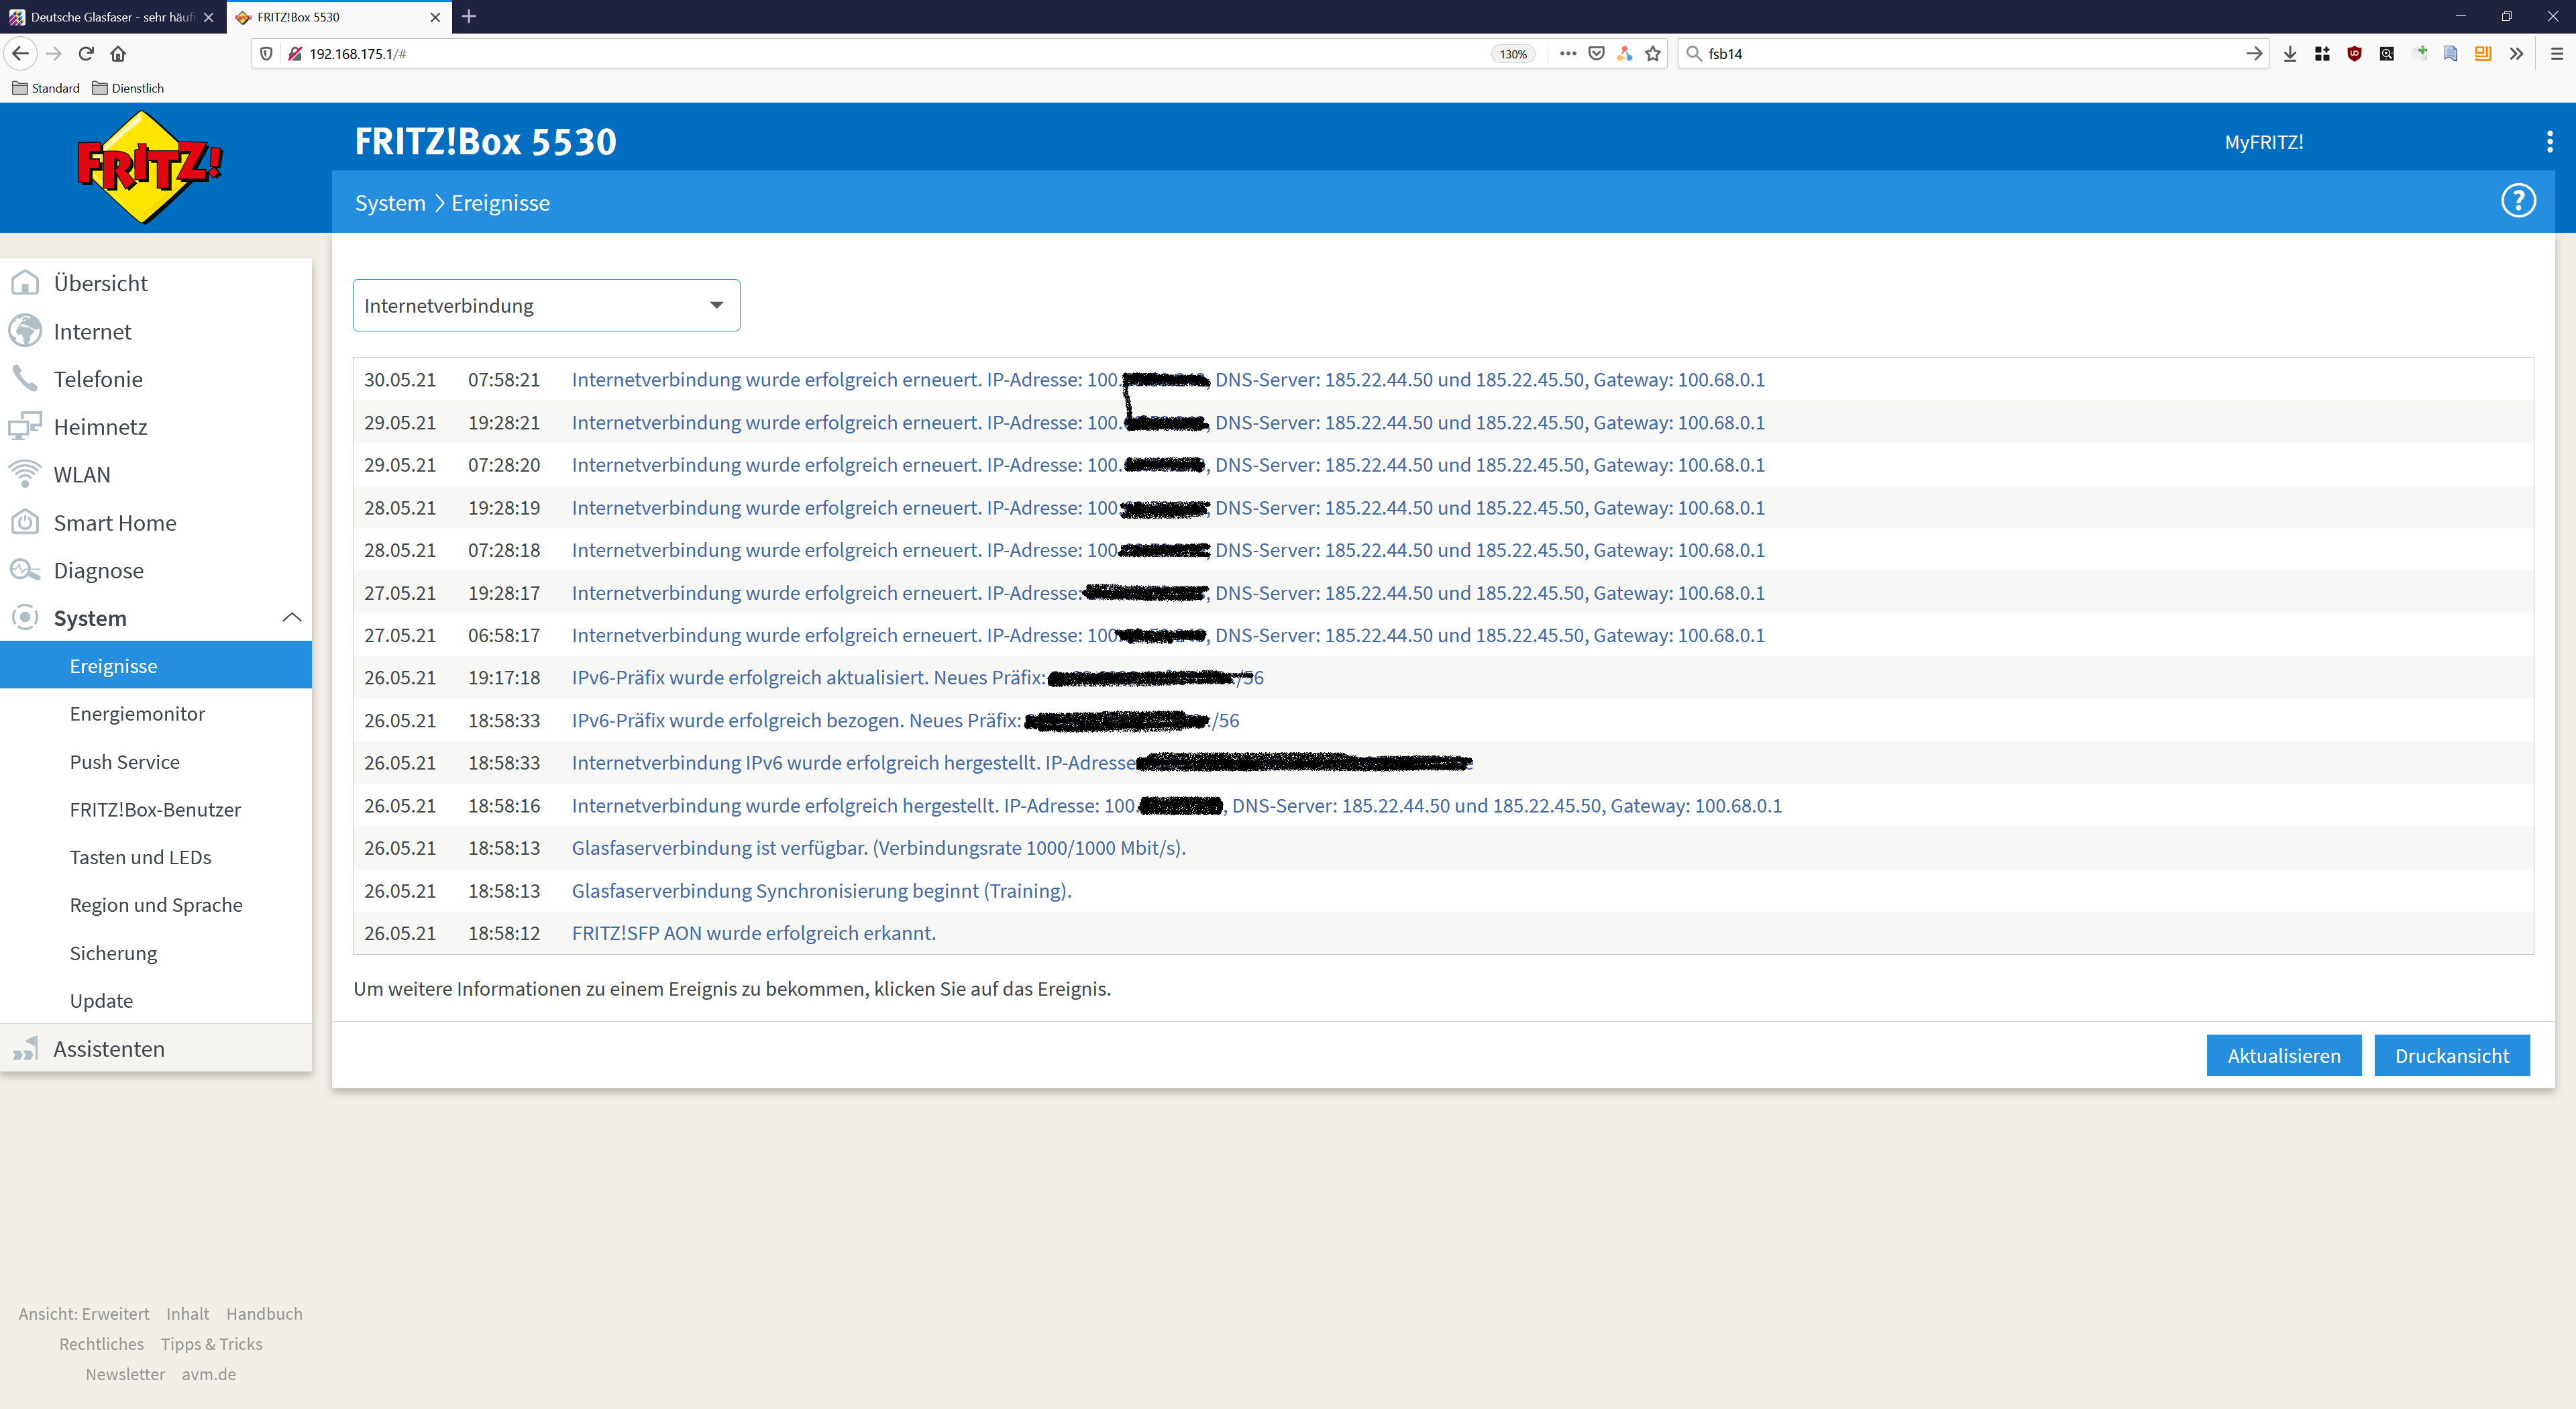
Task: Open the Firefox hamburger menu
Action: [2556, 54]
